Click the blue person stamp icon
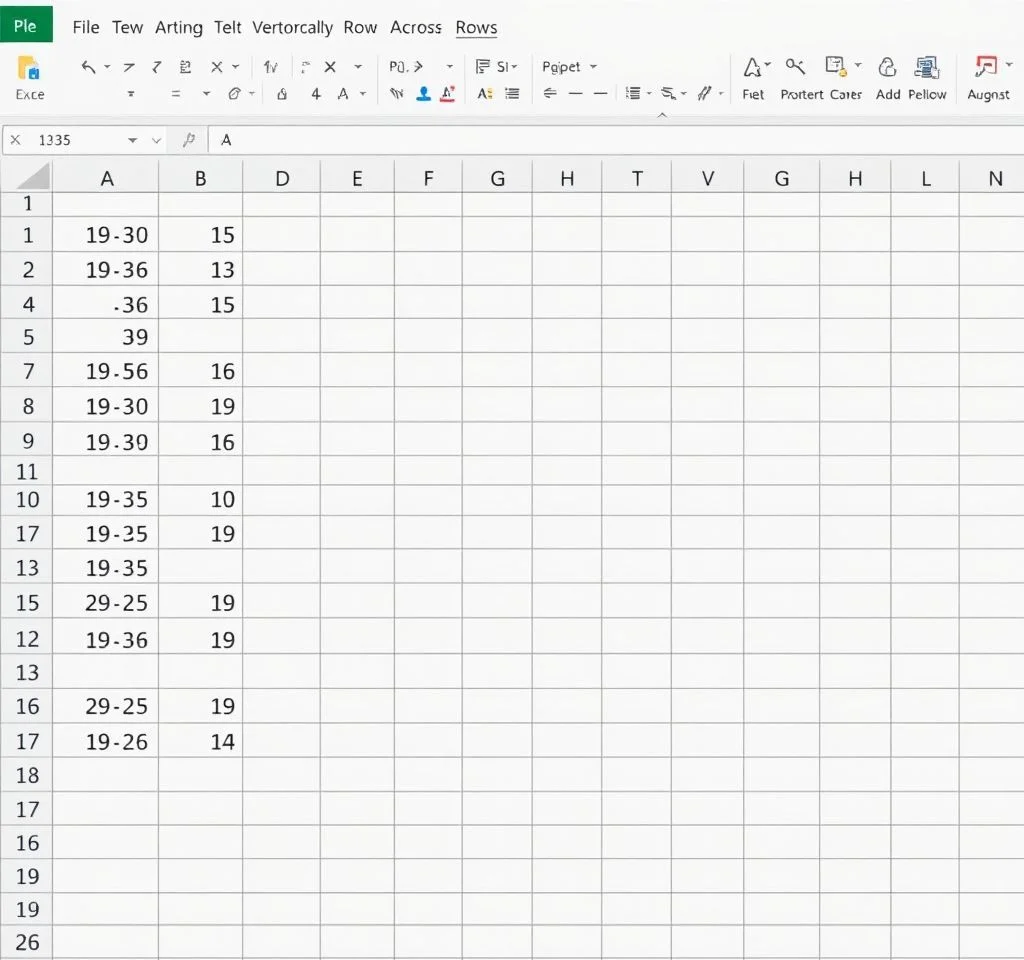1024x960 pixels. click(x=423, y=93)
